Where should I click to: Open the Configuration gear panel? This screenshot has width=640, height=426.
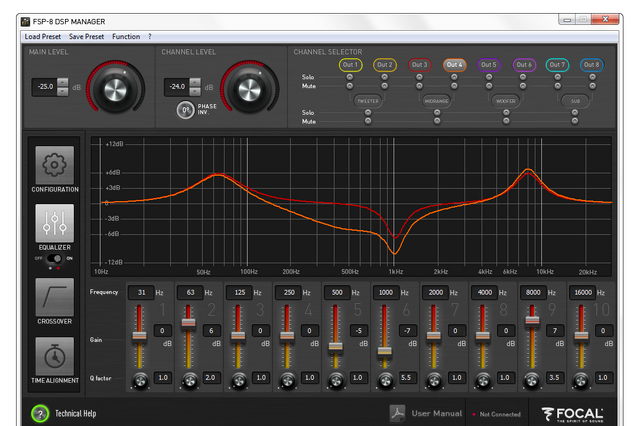point(55,165)
